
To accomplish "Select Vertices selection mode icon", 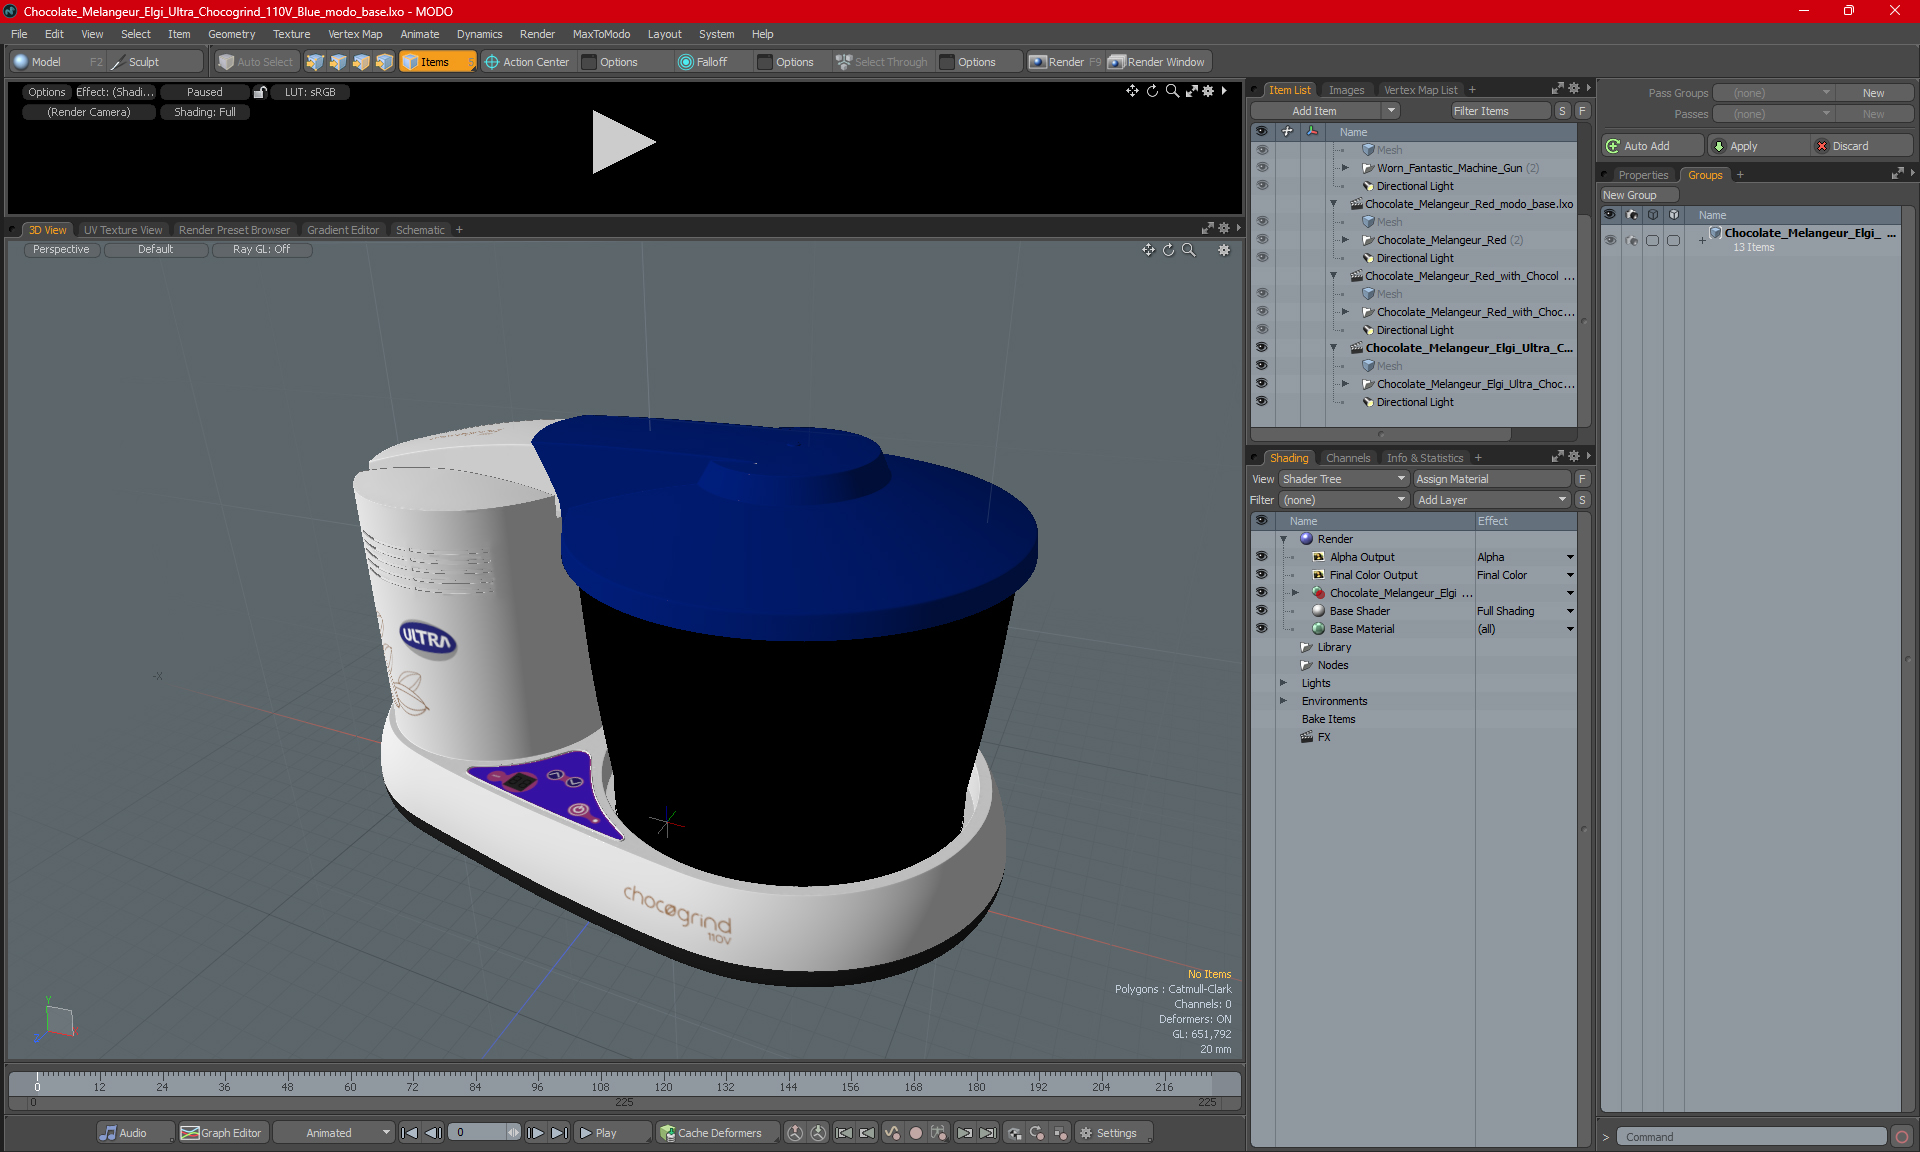I will click(315, 62).
